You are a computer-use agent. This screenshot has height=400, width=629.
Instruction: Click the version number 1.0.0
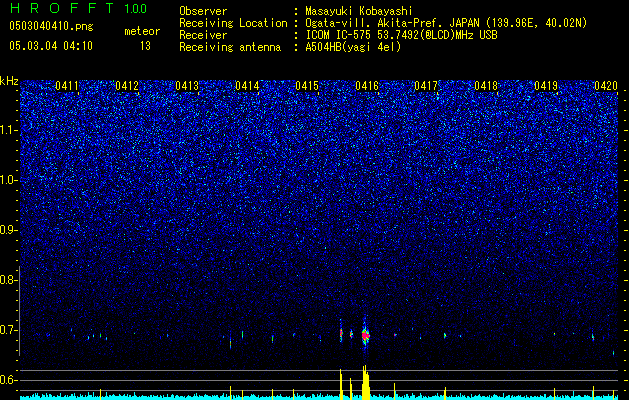coord(136,8)
